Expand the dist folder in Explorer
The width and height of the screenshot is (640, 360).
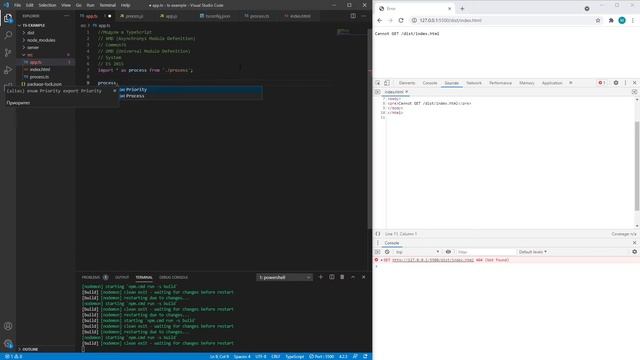pyautogui.click(x=31, y=33)
